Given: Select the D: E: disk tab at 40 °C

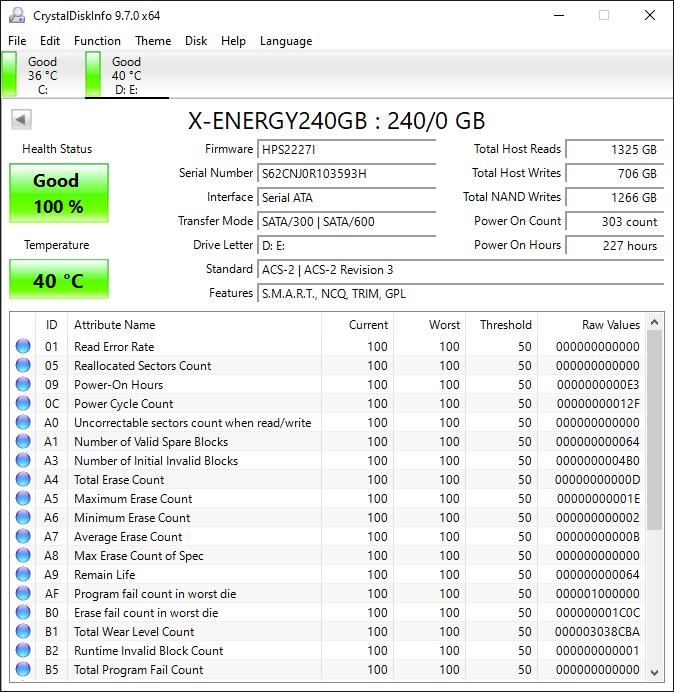Looking at the screenshot, I should (126, 75).
